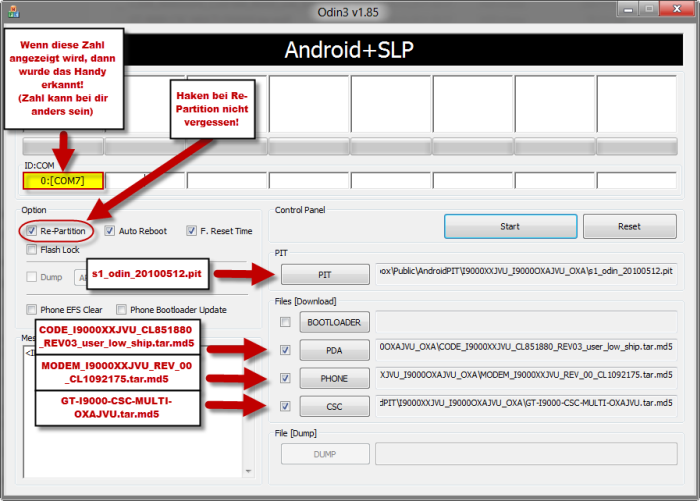Click the Reset button
The image size is (700, 501).
(629, 226)
